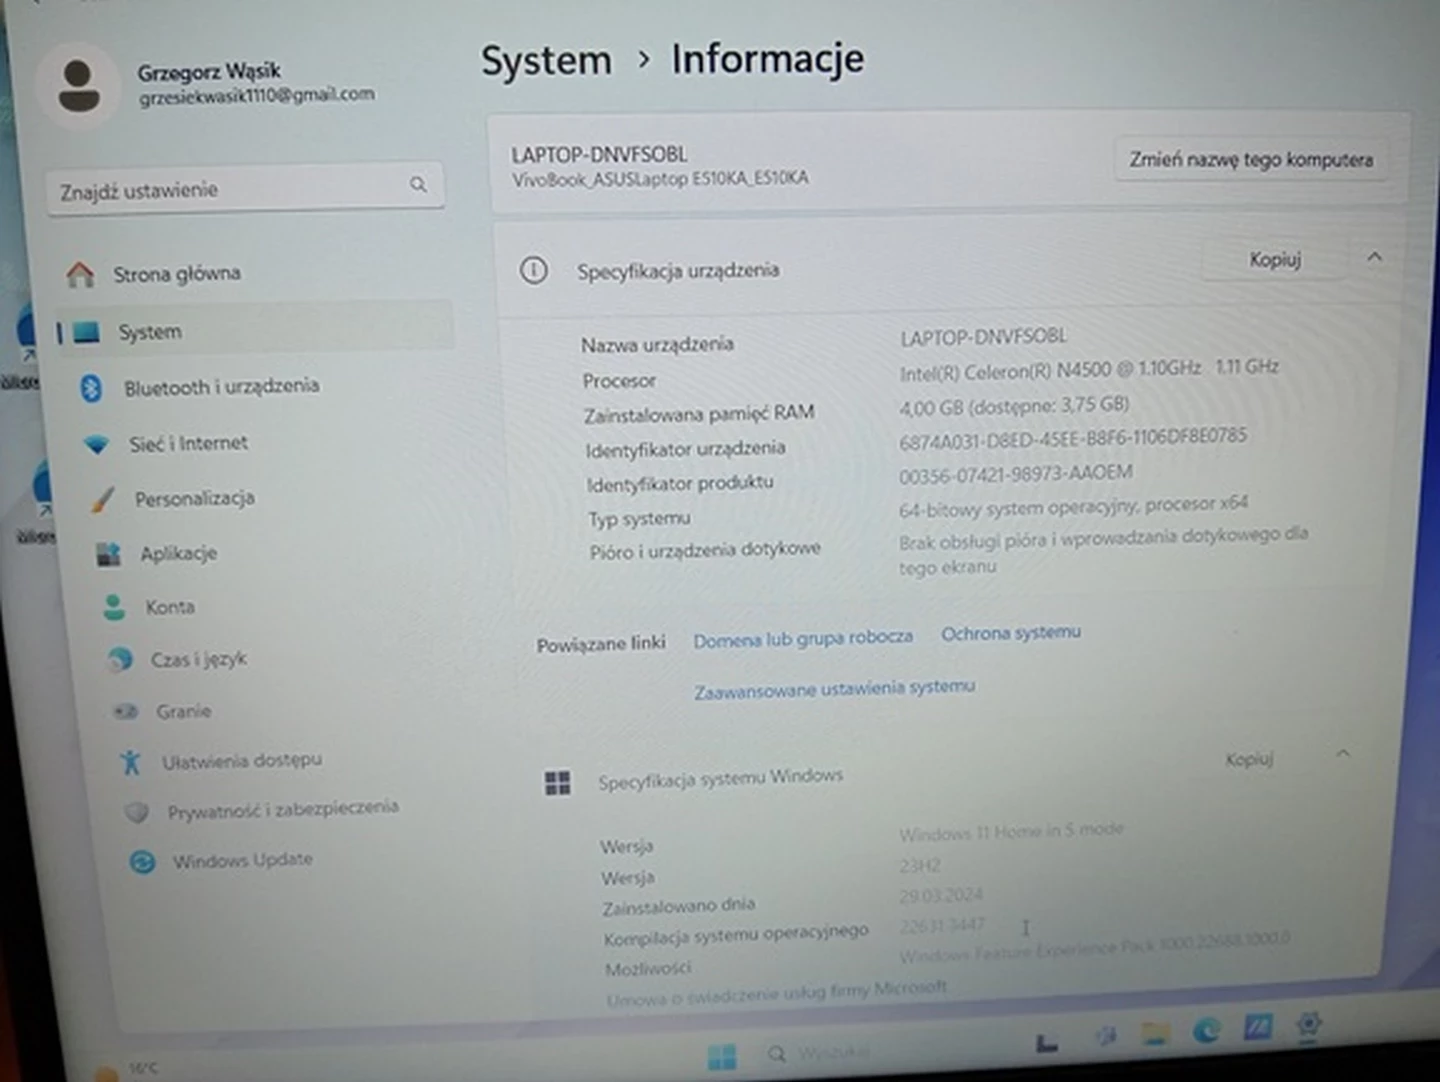Image resolution: width=1440 pixels, height=1082 pixels.
Task: Go to Sieć i Internet settings
Action: [187, 443]
